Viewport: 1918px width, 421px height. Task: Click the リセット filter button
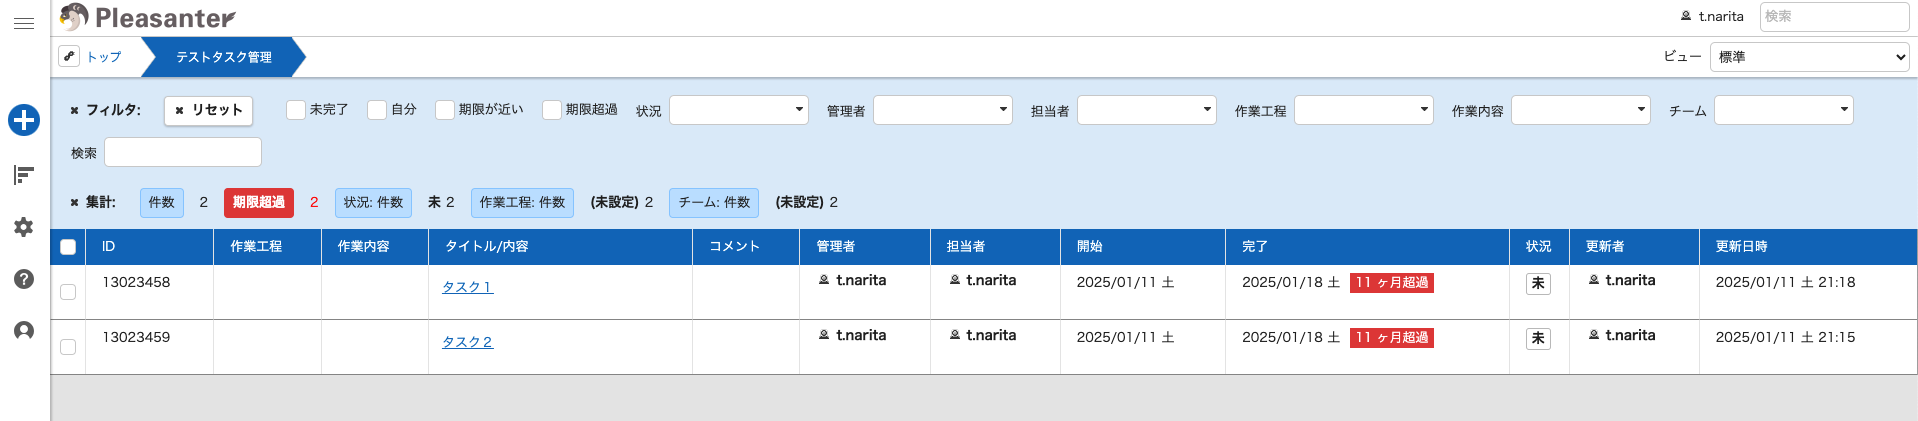point(208,110)
